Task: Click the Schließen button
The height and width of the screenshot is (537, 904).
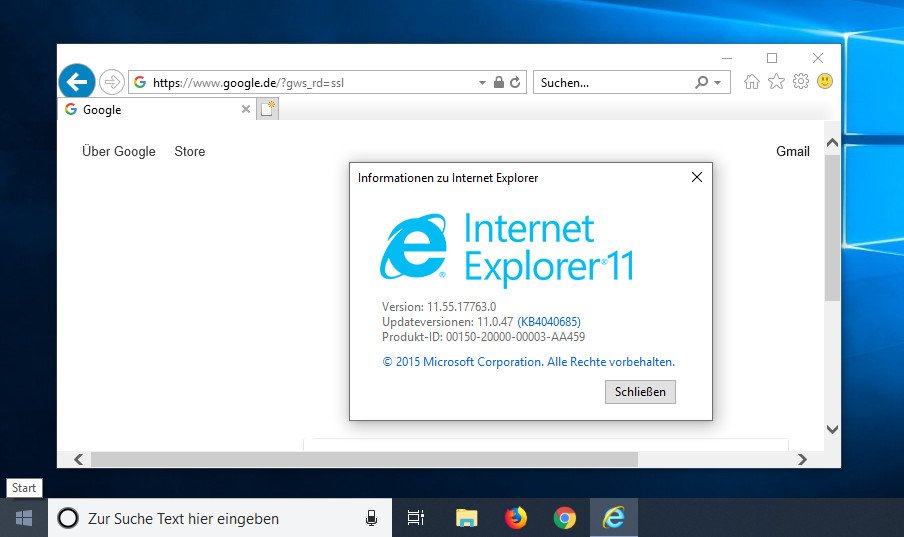Action: [x=640, y=392]
